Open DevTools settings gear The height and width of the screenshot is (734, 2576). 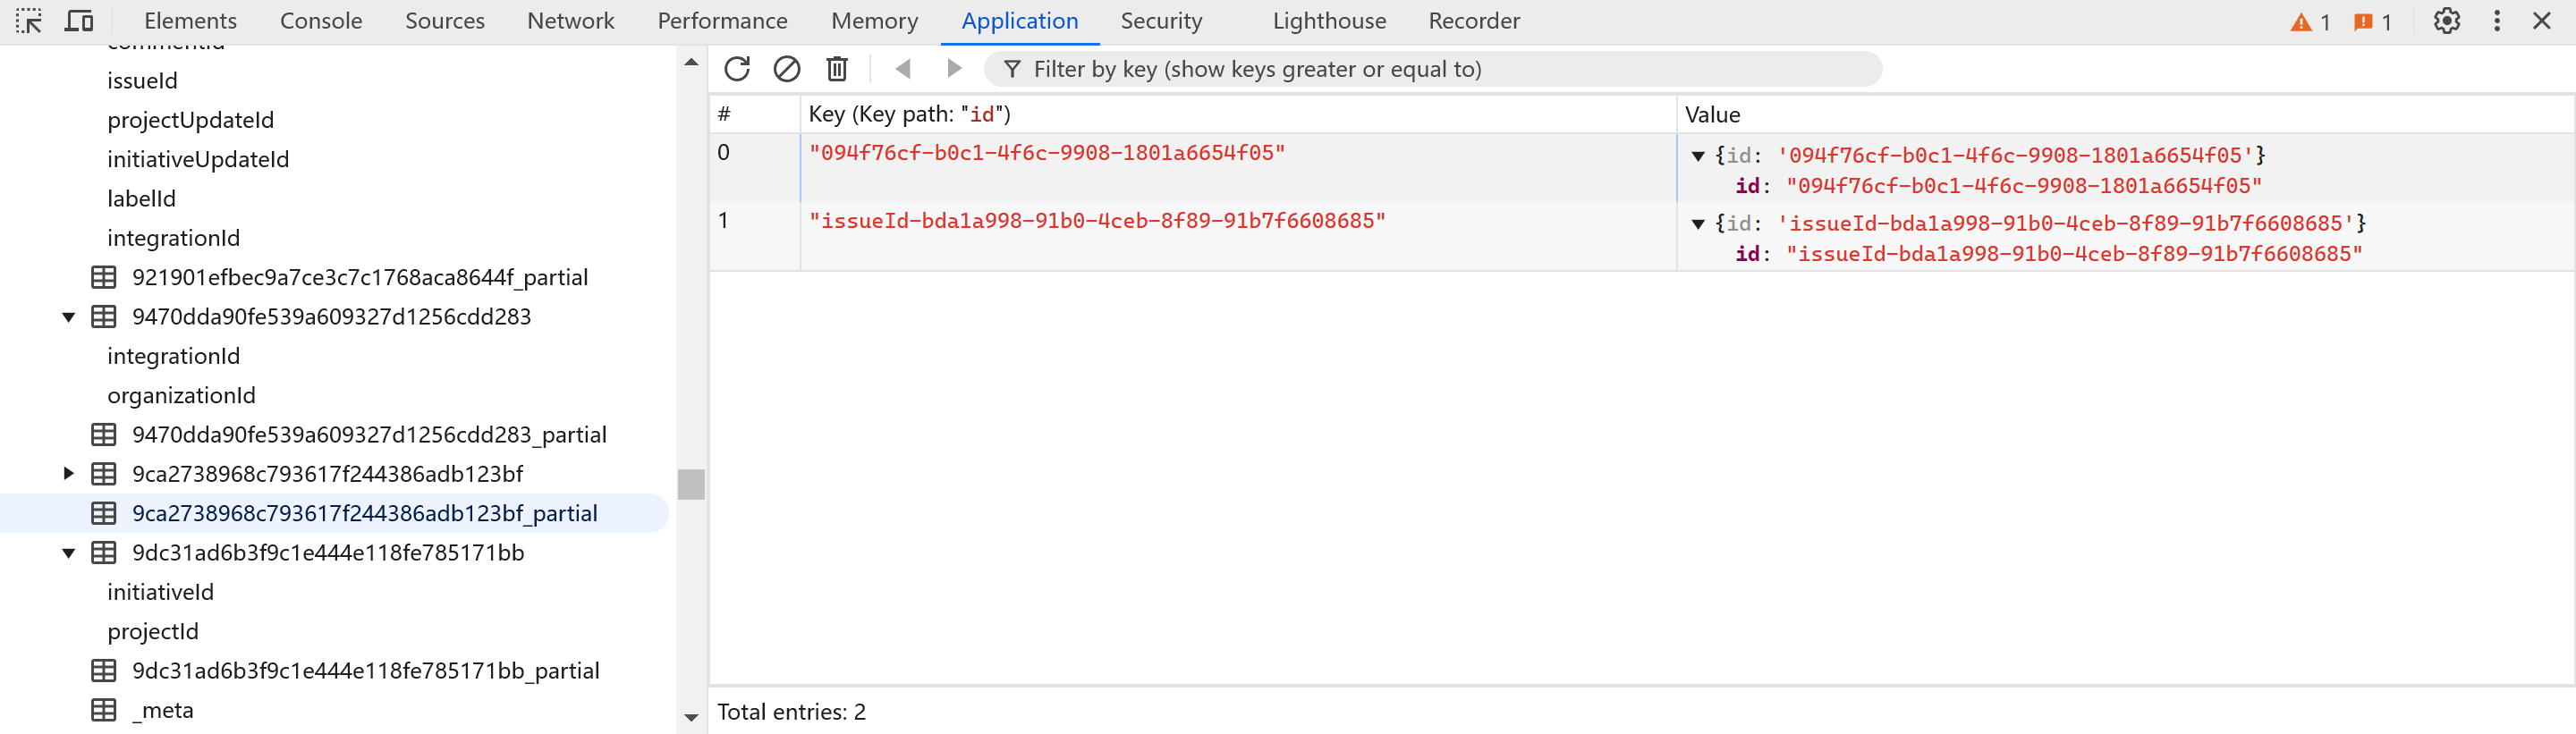[2446, 21]
